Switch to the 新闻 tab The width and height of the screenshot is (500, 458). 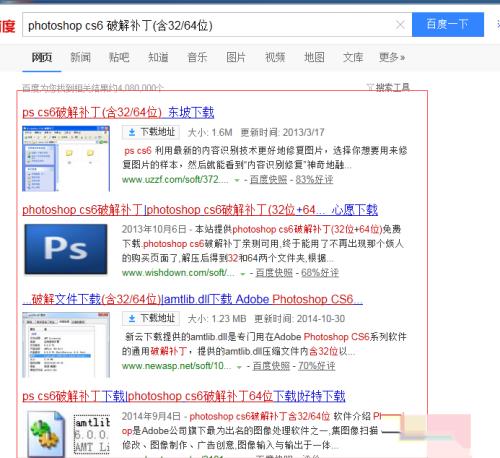click(80, 57)
